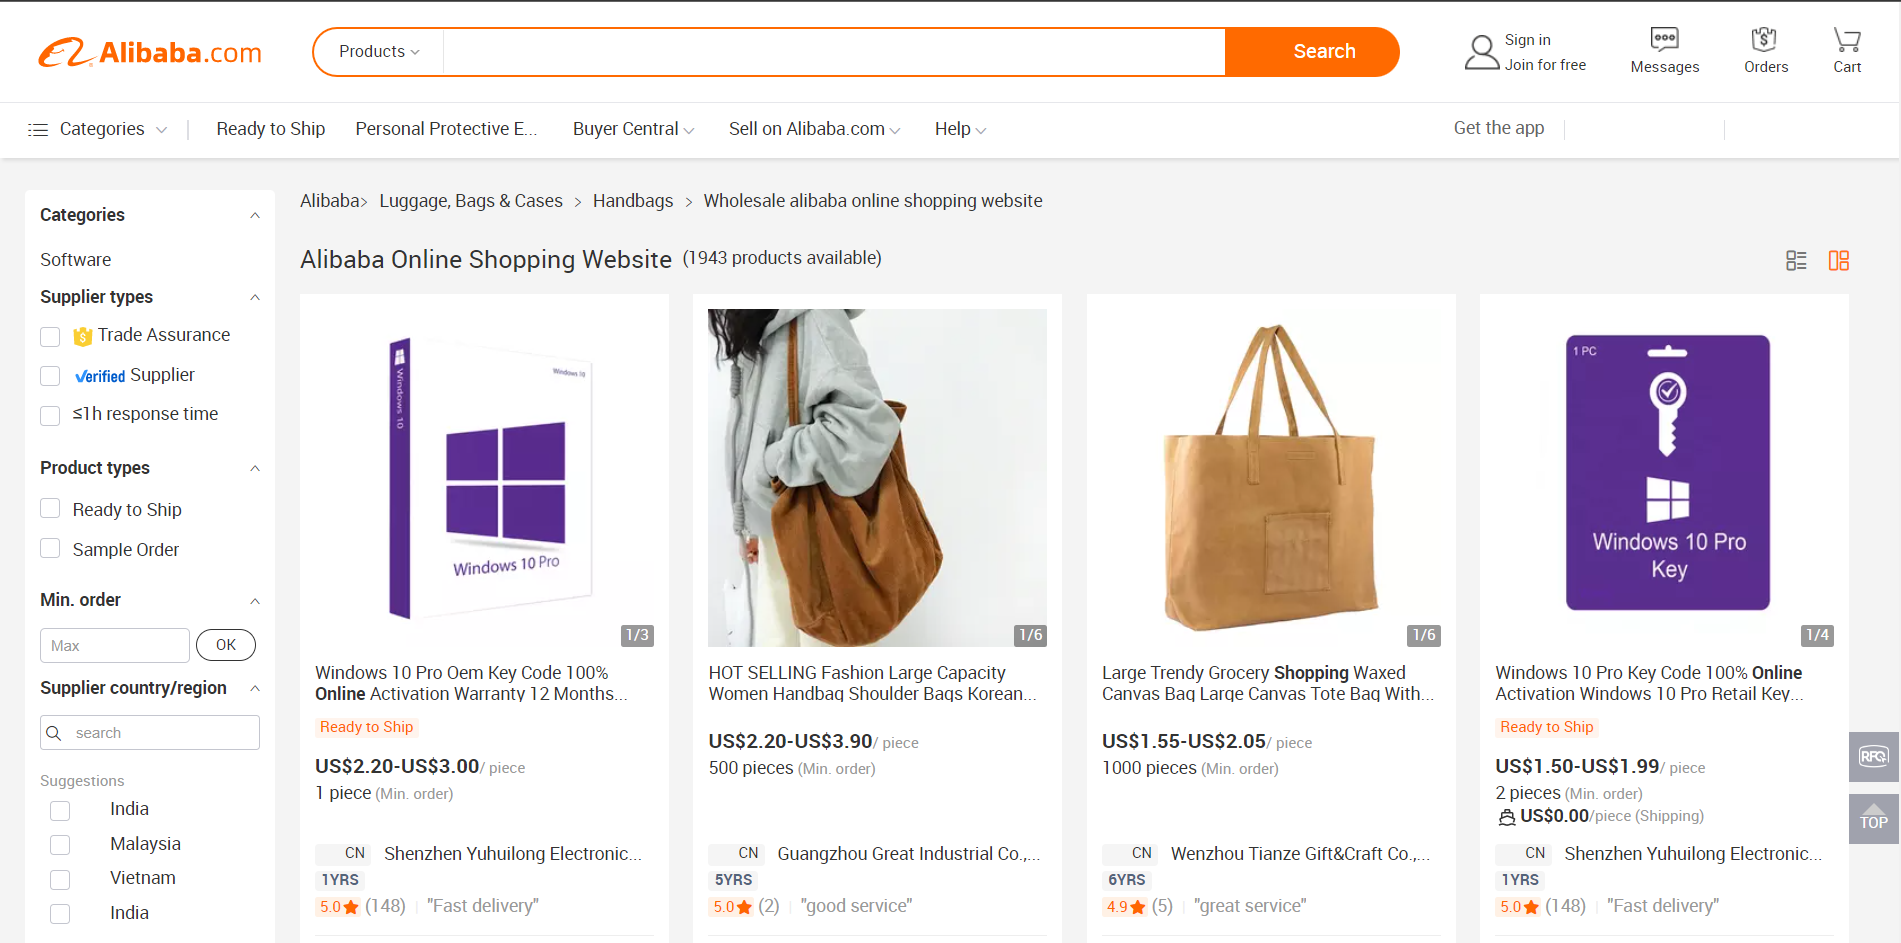Open the Windows 10 Pro box product image

coord(484,478)
